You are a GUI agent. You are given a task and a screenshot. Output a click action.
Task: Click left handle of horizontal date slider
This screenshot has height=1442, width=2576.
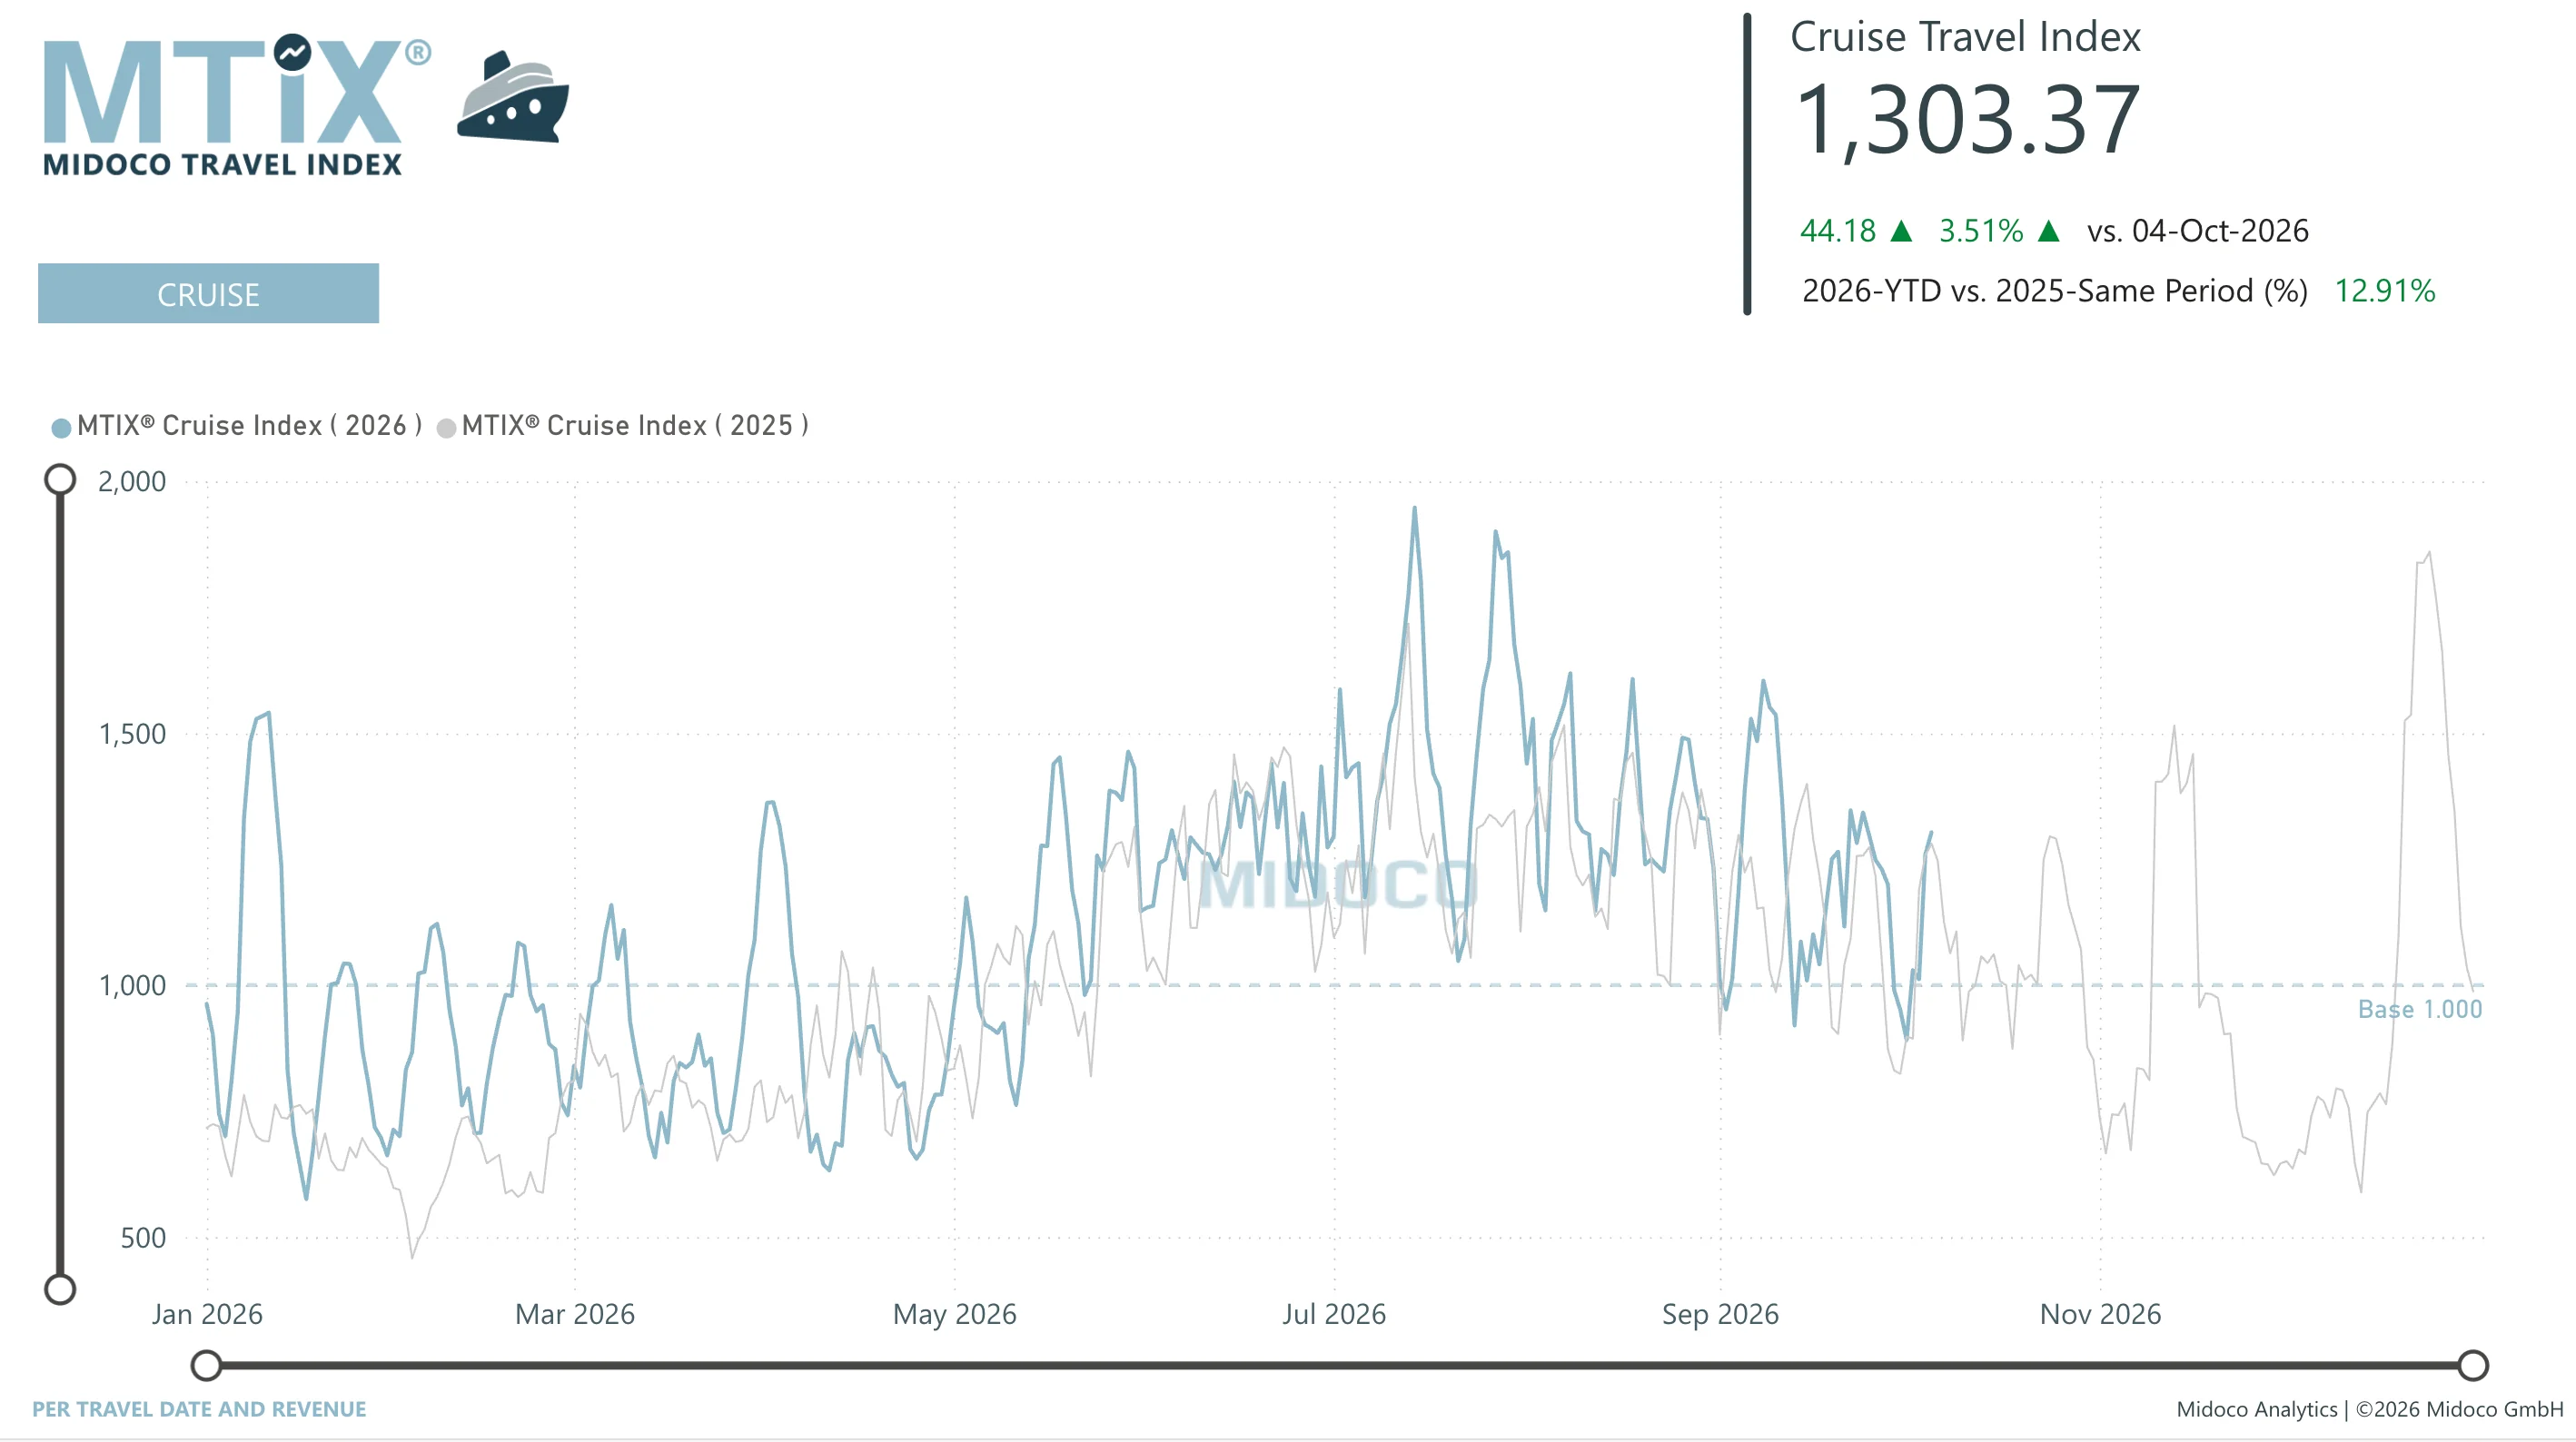tap(206, 1366)
